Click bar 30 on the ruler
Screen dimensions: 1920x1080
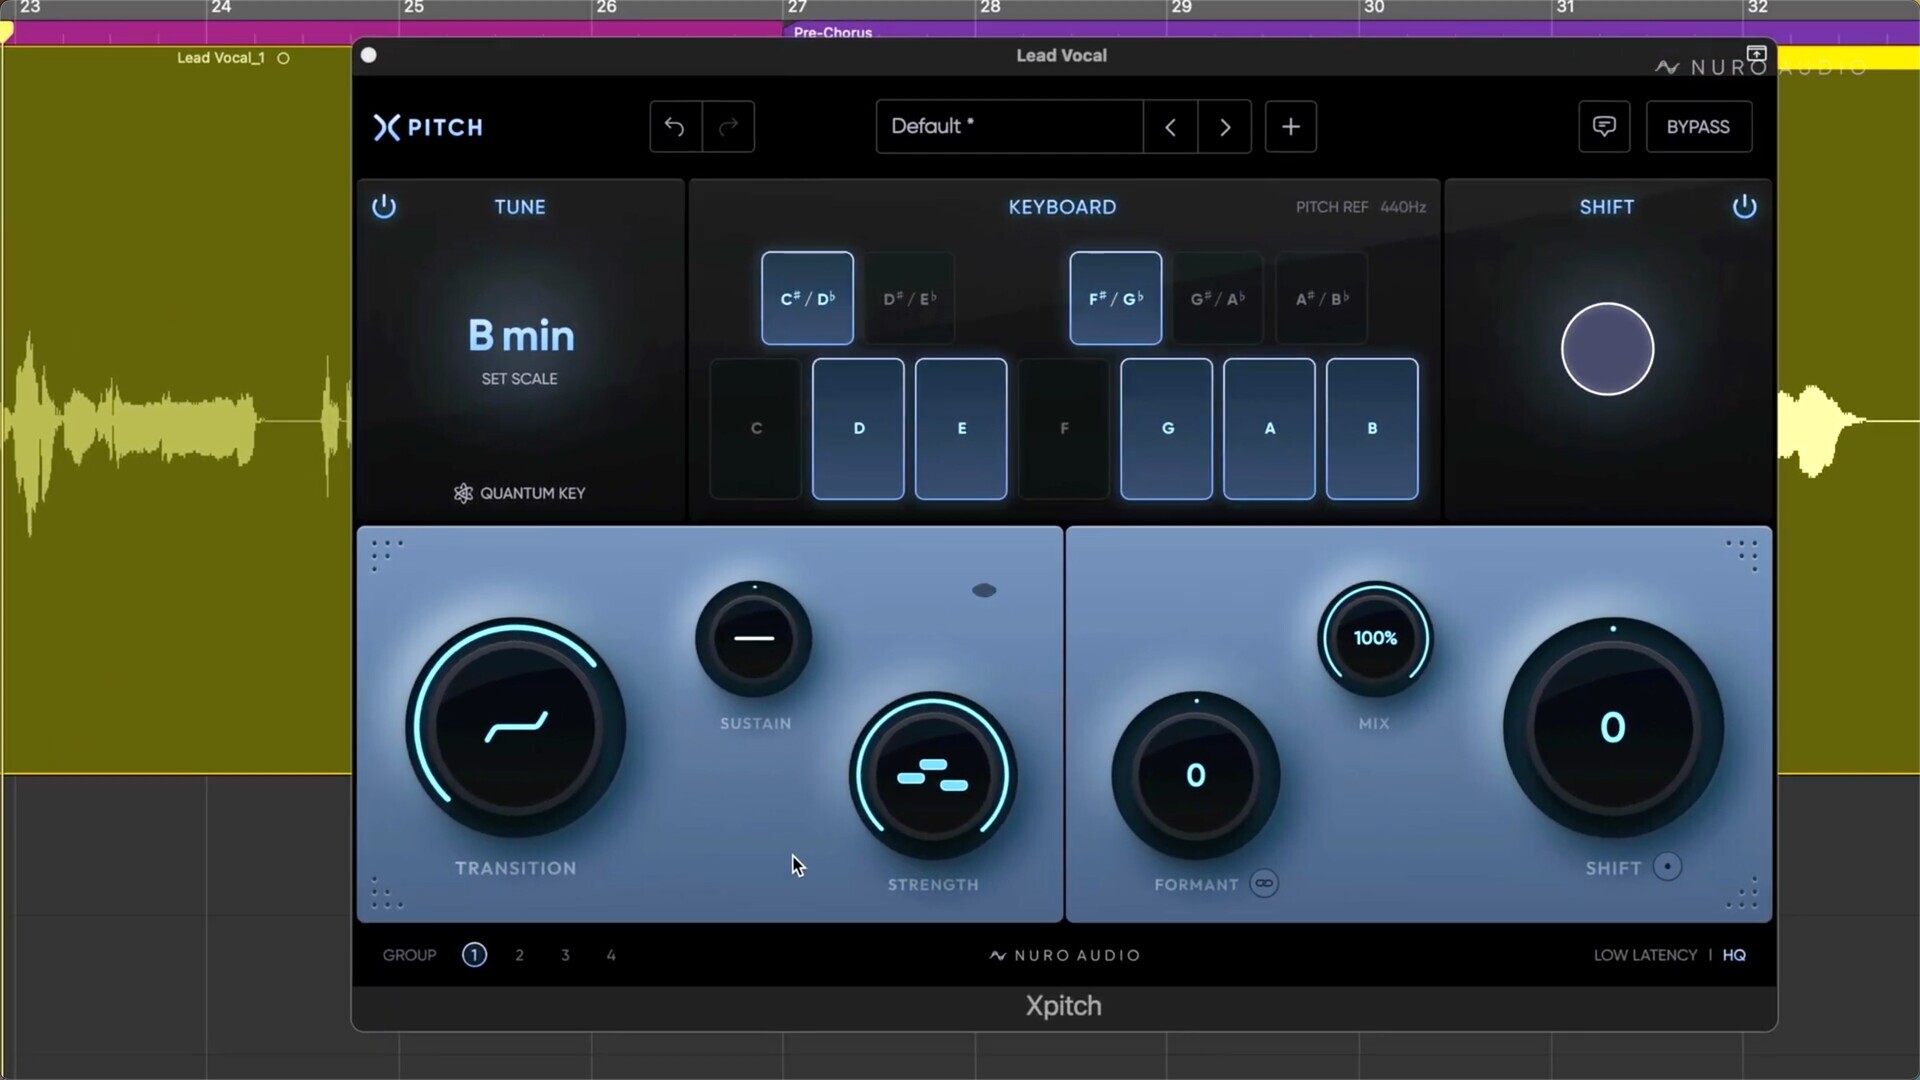(1373, 7)
